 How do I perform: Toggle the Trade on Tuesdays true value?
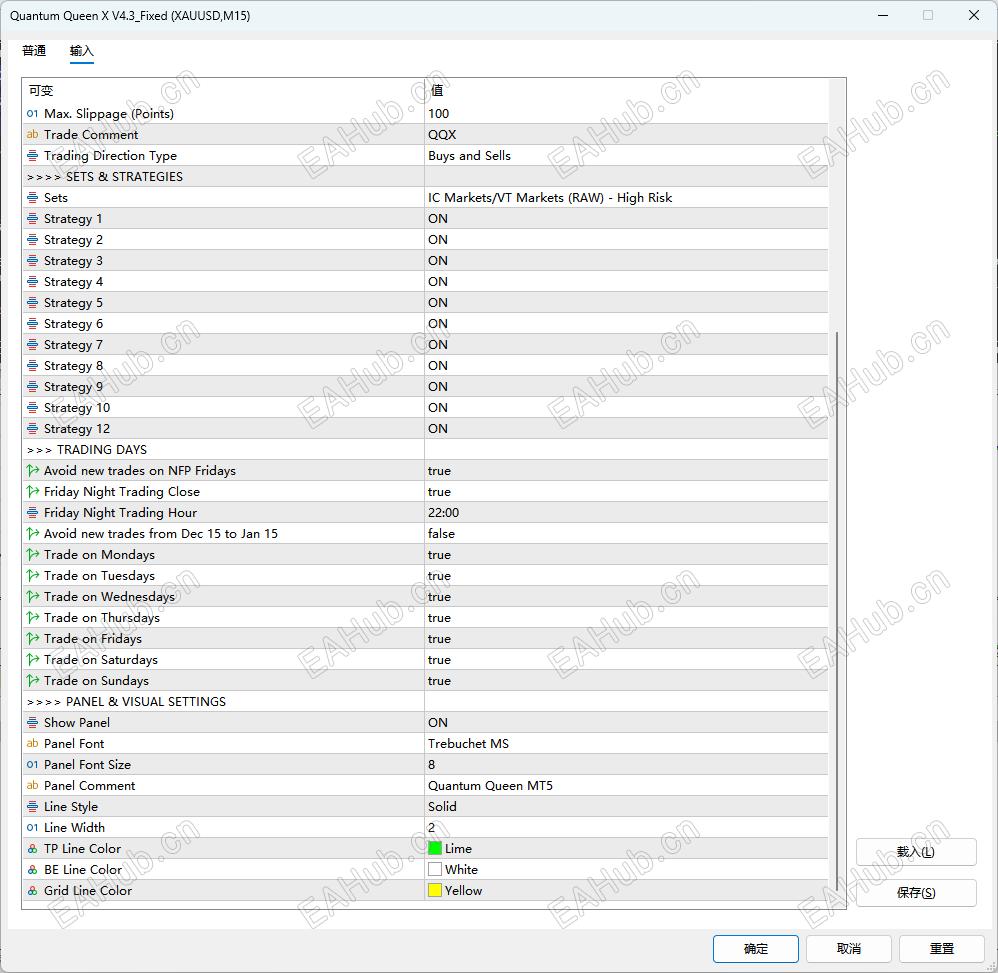626,576
